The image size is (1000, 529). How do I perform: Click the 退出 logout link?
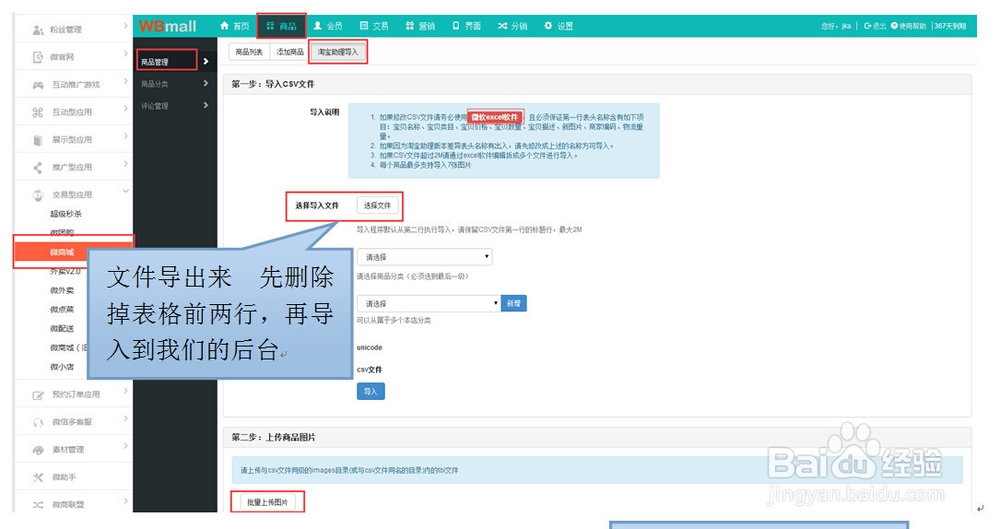pos(875,26)
